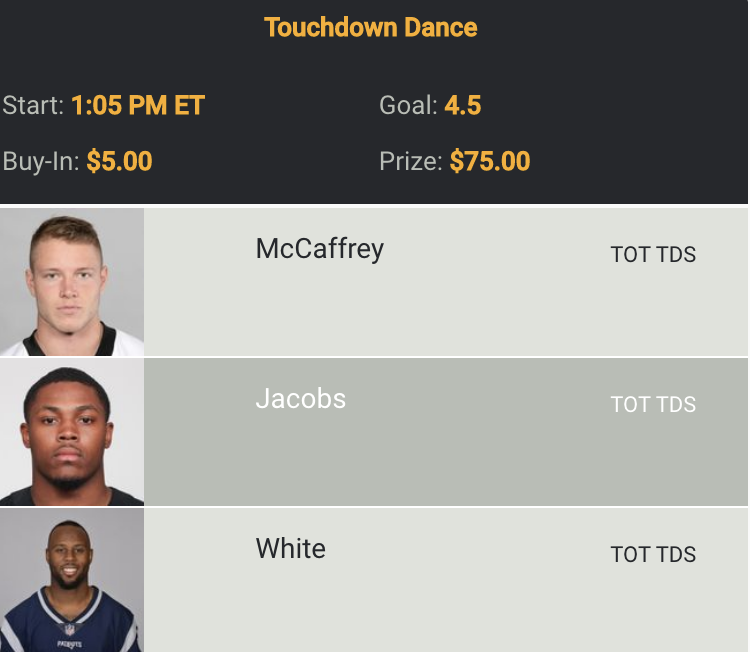Click the Goal label text
The width and height of the screenshot is (750, 652).
[408, 105]
